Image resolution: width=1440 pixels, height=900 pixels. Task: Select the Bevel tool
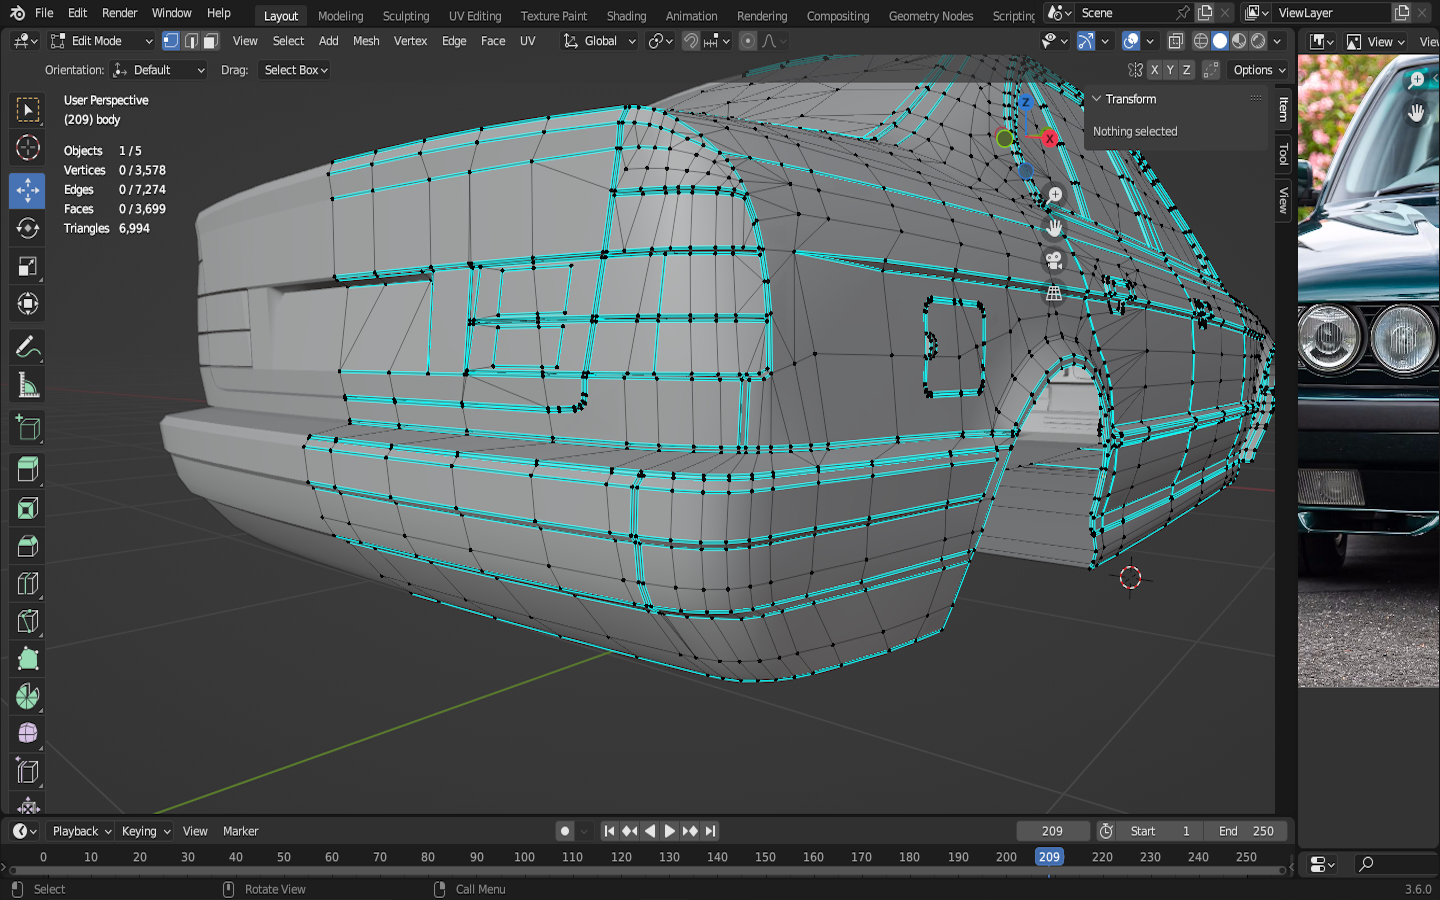click(x=27, y=546)
